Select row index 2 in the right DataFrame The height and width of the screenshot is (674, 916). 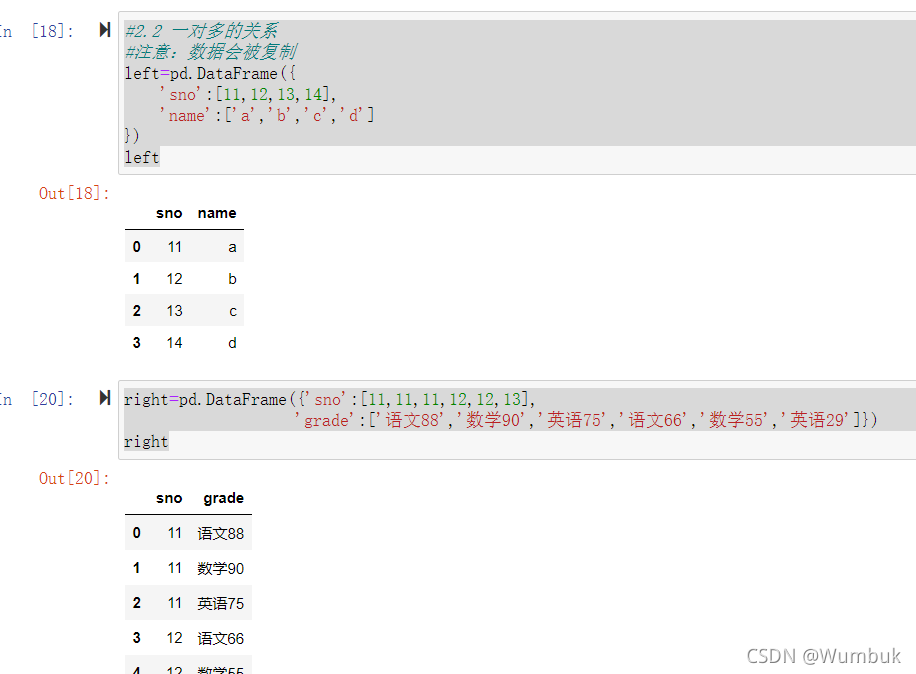(x=136, y=602)
